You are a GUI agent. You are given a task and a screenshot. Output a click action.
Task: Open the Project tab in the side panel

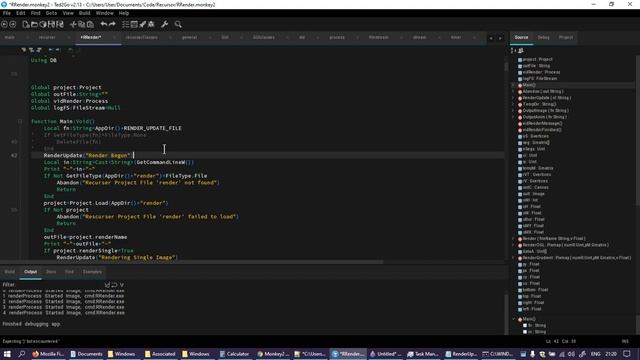point(566,38)
